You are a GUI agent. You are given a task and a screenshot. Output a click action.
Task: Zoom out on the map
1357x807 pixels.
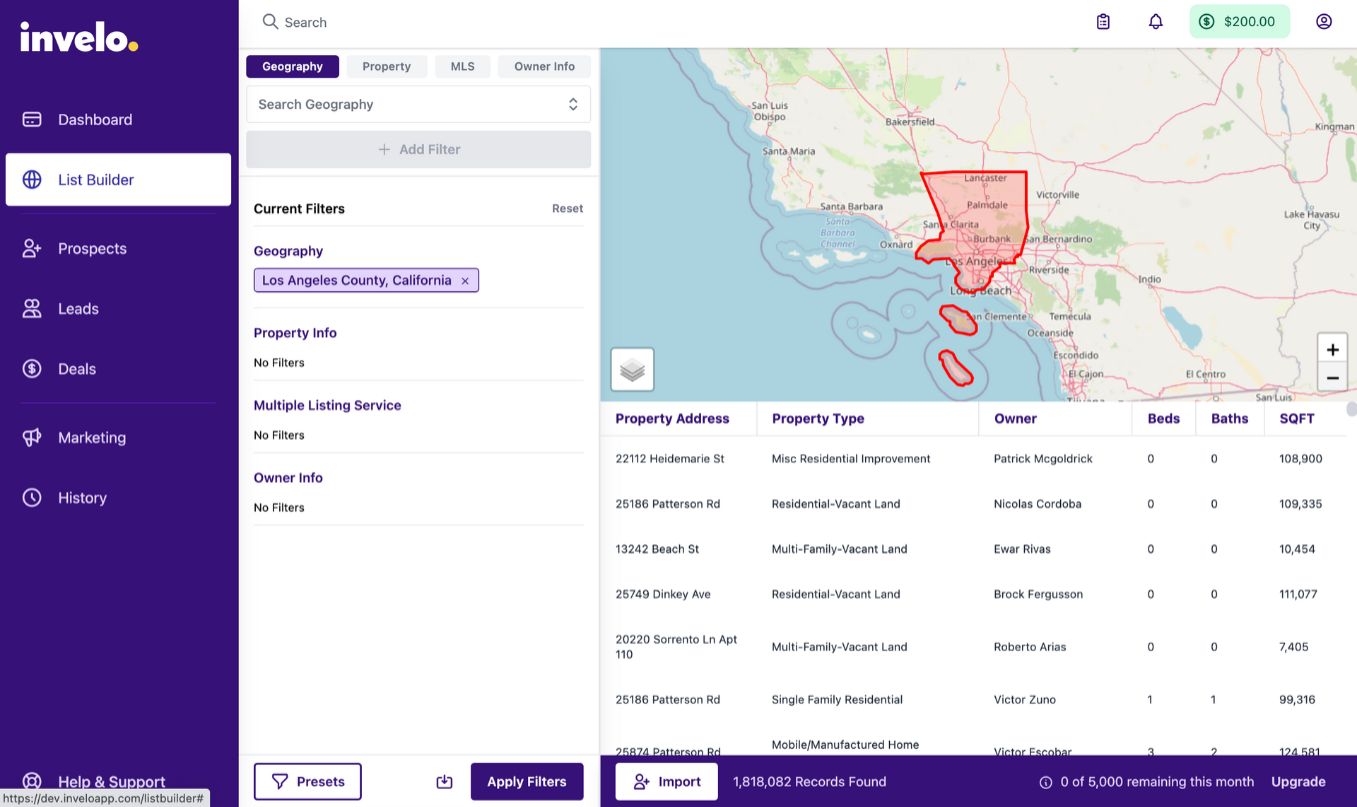click(1332, 378)
